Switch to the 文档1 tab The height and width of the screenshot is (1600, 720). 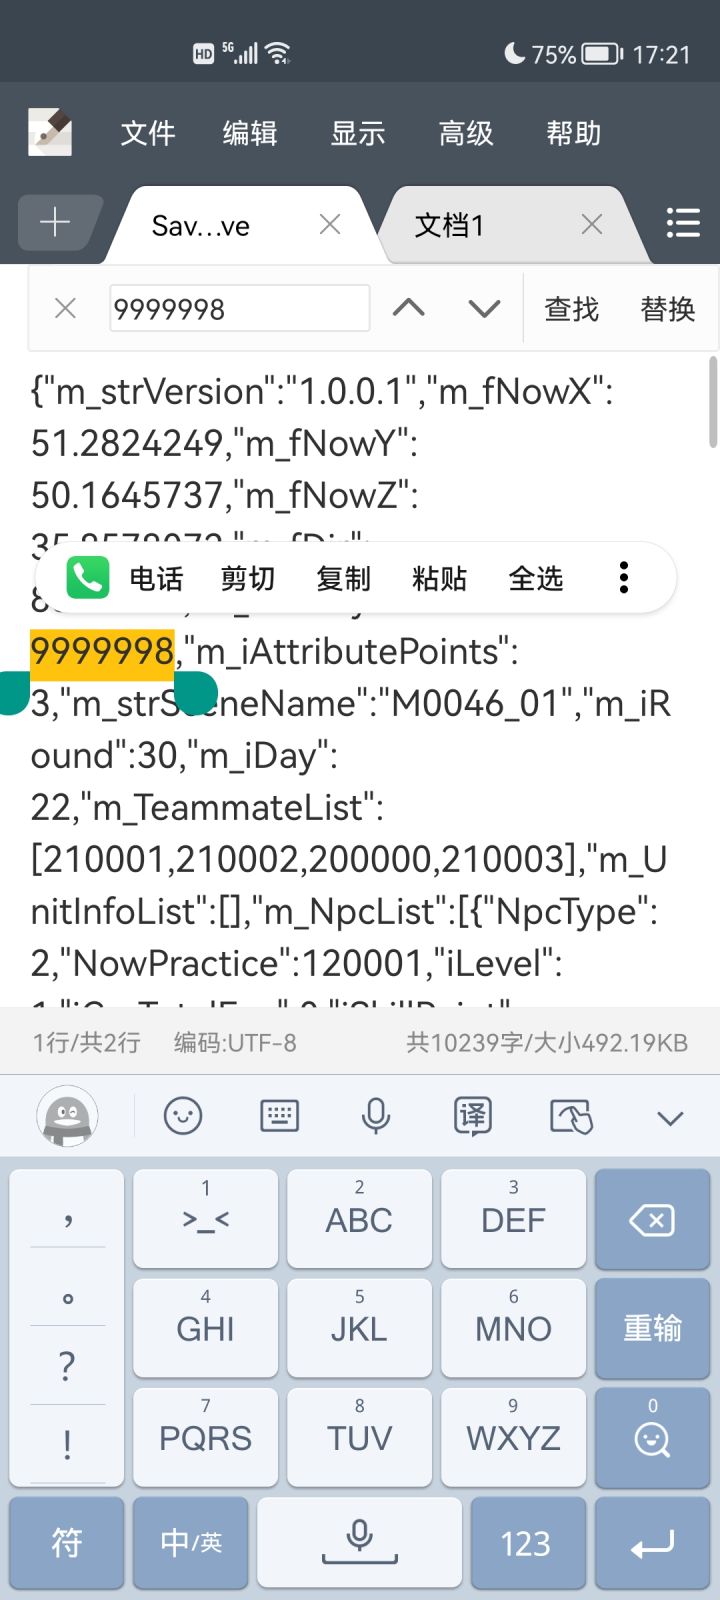tap(450, 225)
